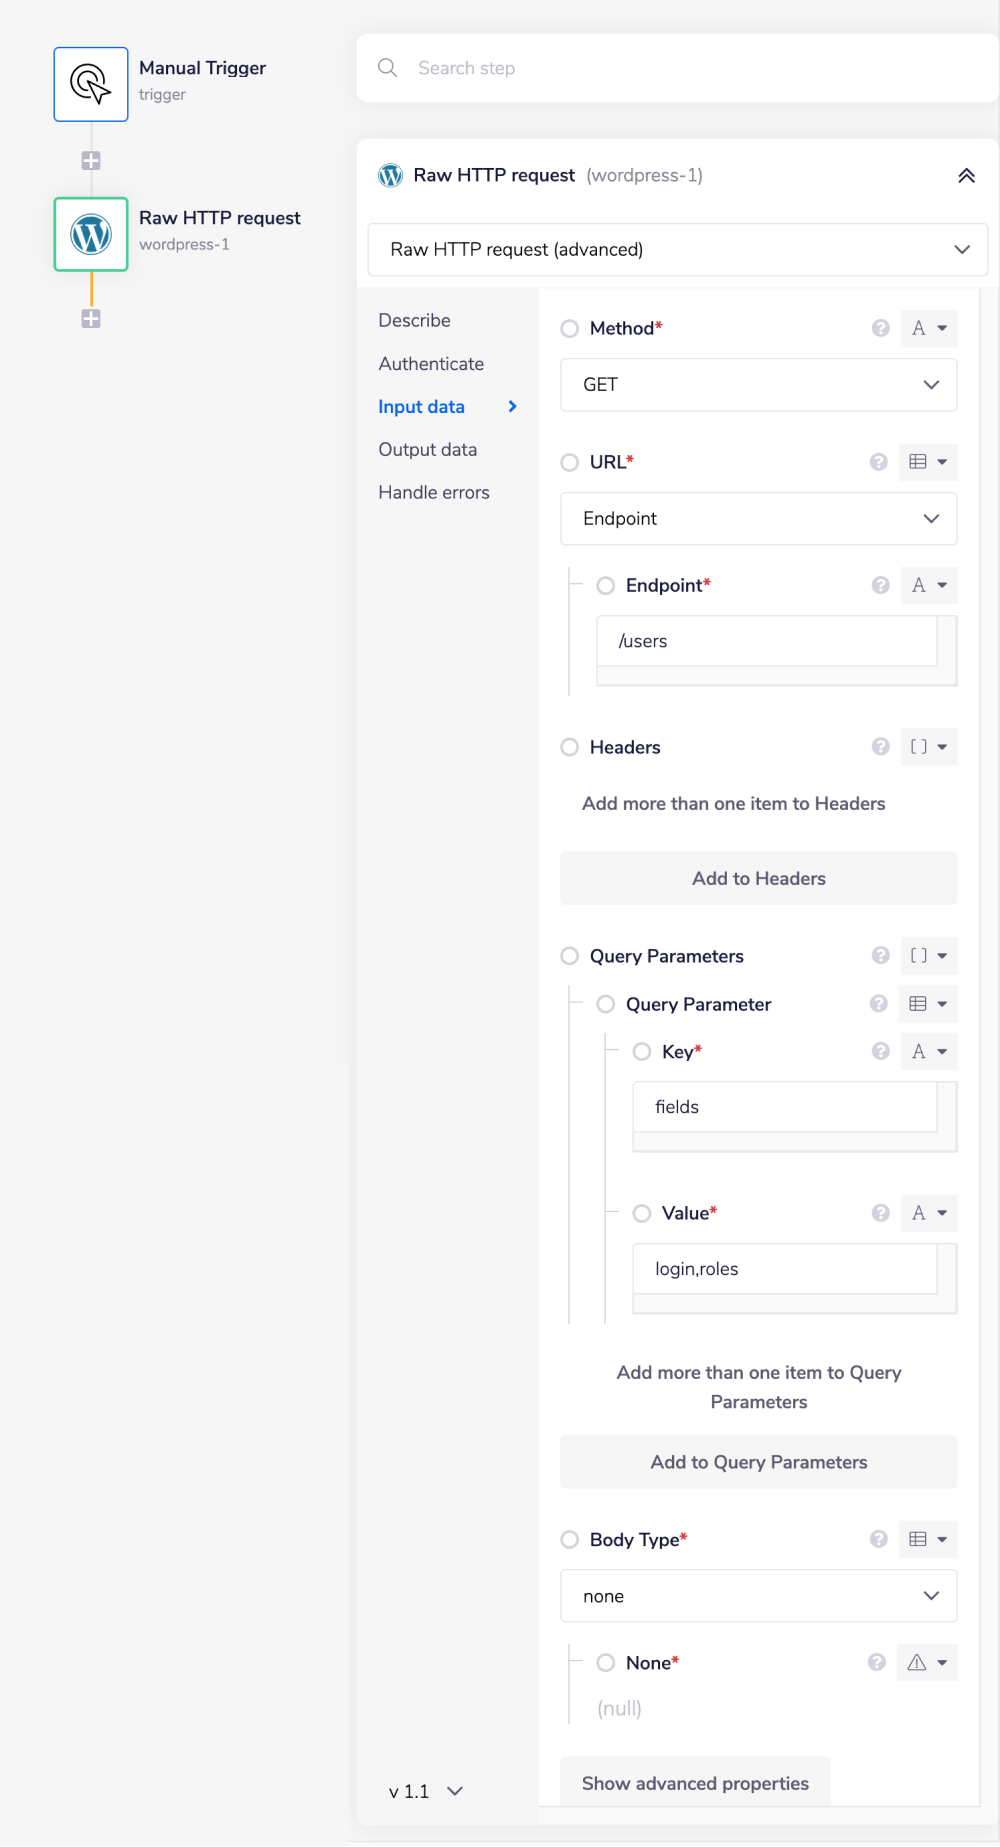Open the version v 1.1 selector
The image size is (1000, 1847).
(426, 1791)
